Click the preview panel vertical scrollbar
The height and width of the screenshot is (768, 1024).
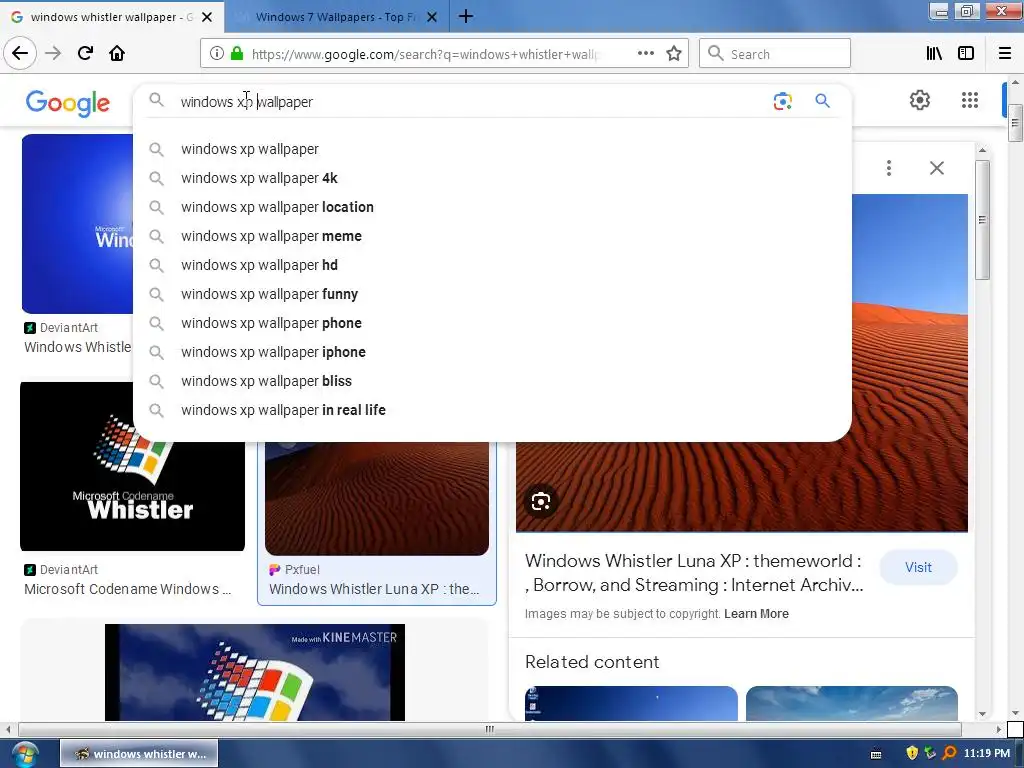[x=982, y=219]
